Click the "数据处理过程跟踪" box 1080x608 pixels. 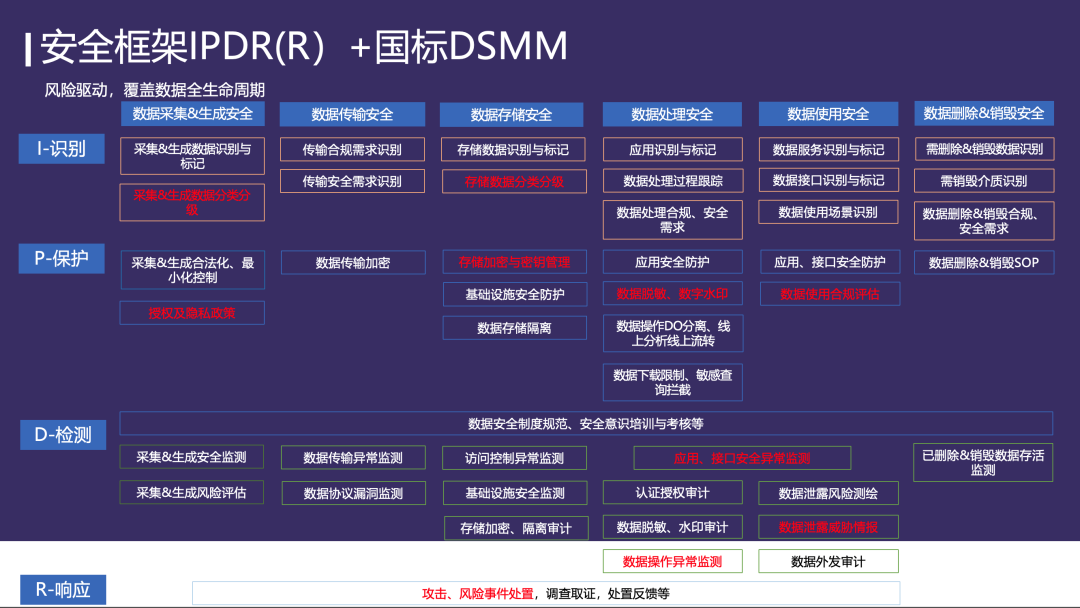673,180
